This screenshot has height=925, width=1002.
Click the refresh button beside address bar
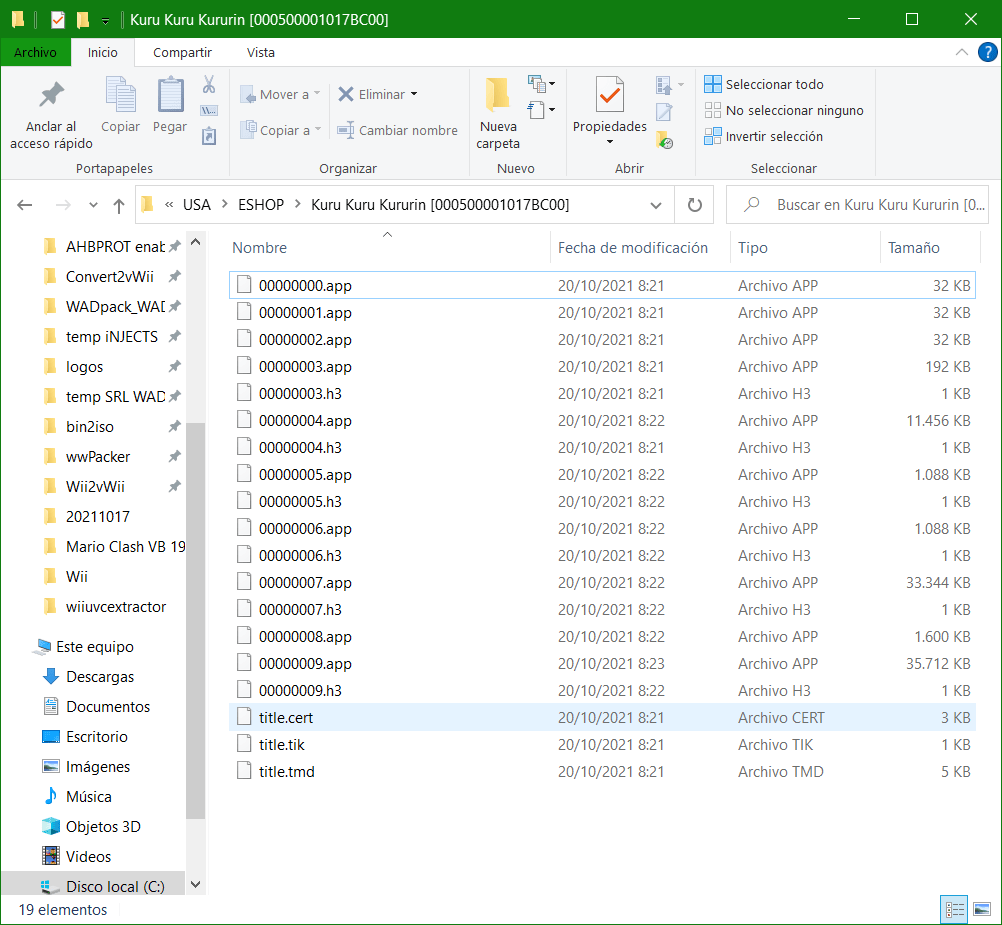(x=695, y=205)
